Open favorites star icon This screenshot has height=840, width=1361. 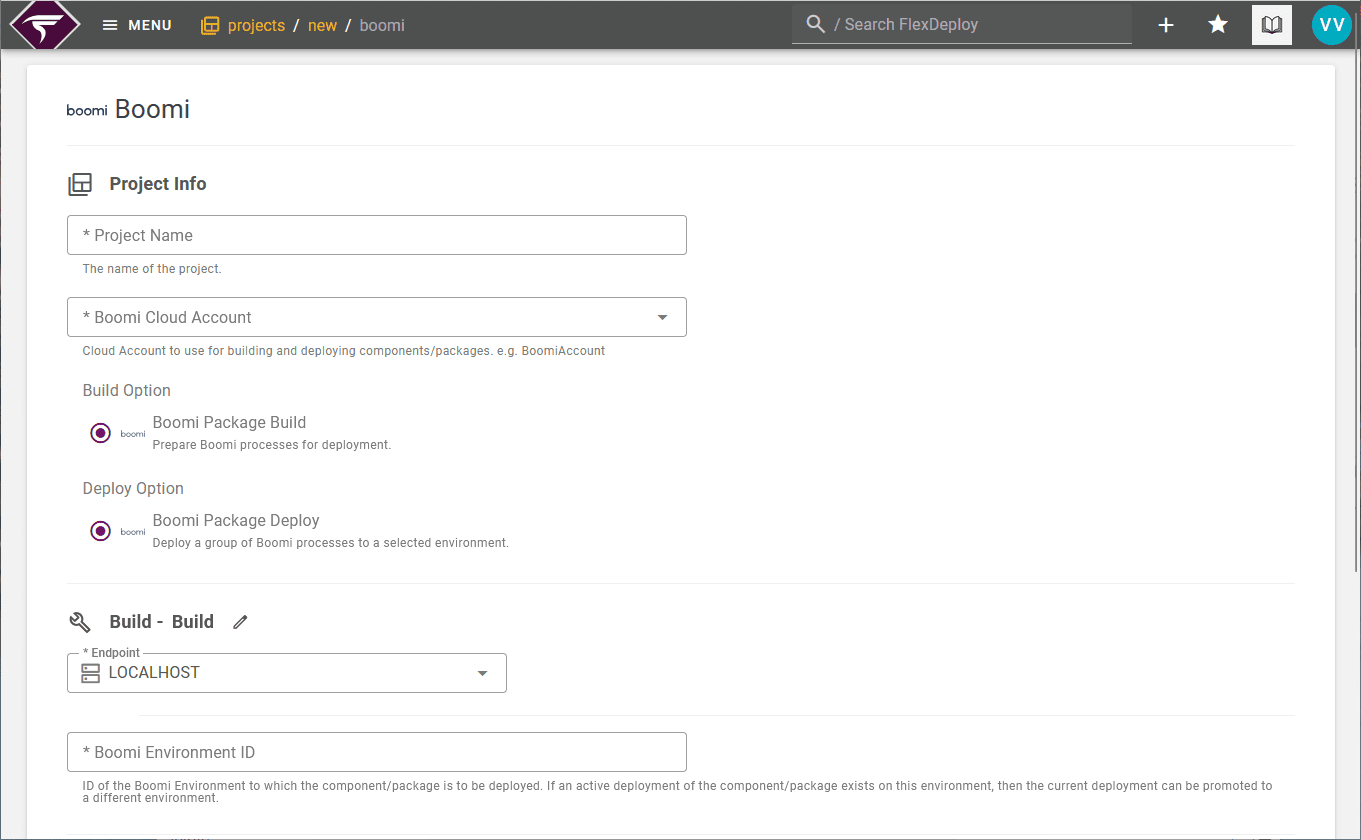click(1218, 25)
